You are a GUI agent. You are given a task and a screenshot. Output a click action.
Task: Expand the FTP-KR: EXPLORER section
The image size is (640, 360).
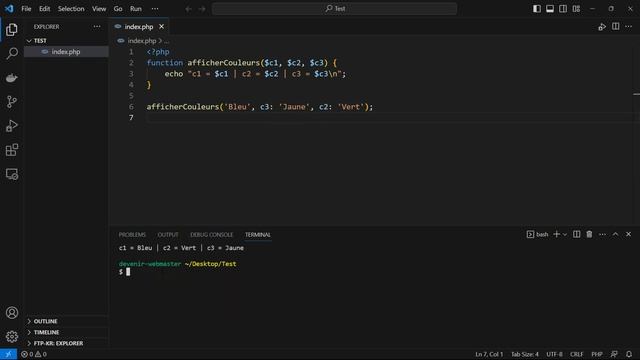(67, 343)
